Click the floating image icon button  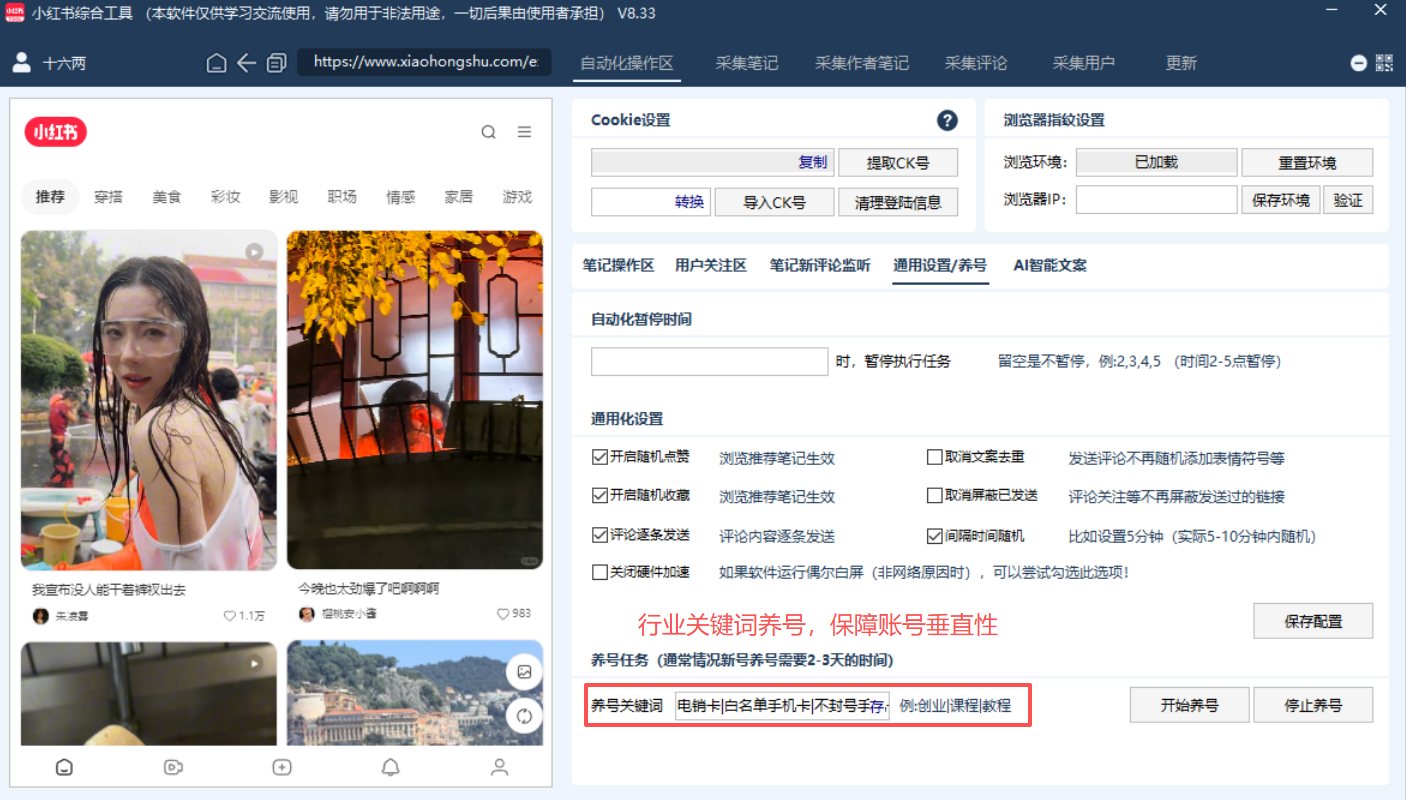point(524,672)
